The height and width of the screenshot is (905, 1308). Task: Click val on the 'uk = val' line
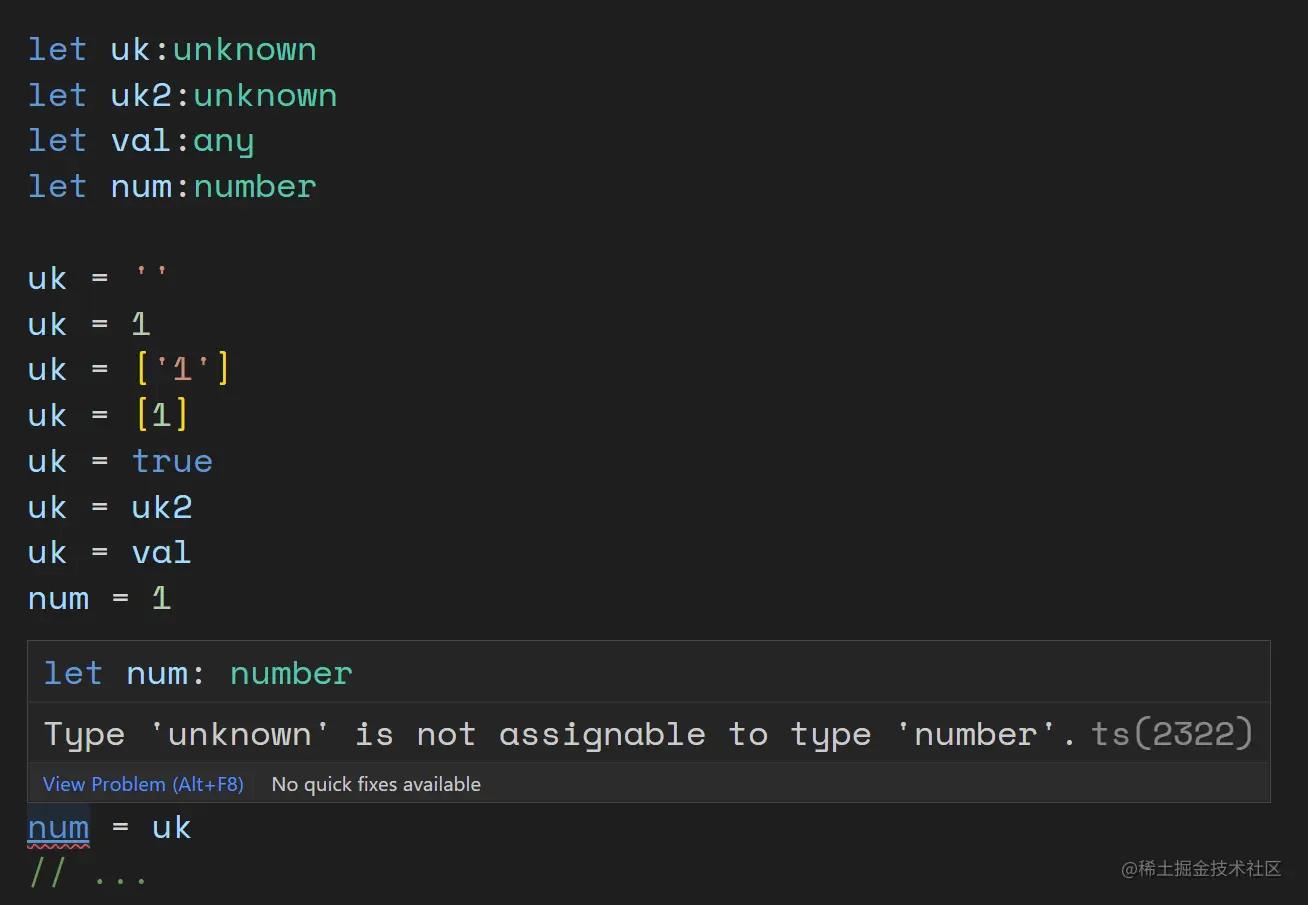161,553
